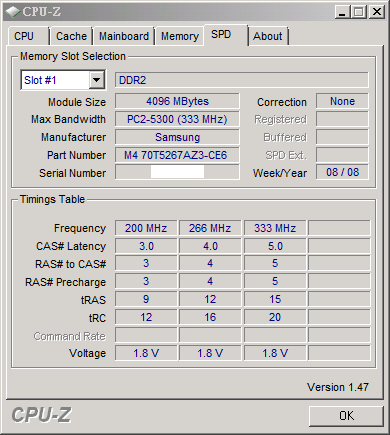Close the CPU-Z window

pos(377,12)
